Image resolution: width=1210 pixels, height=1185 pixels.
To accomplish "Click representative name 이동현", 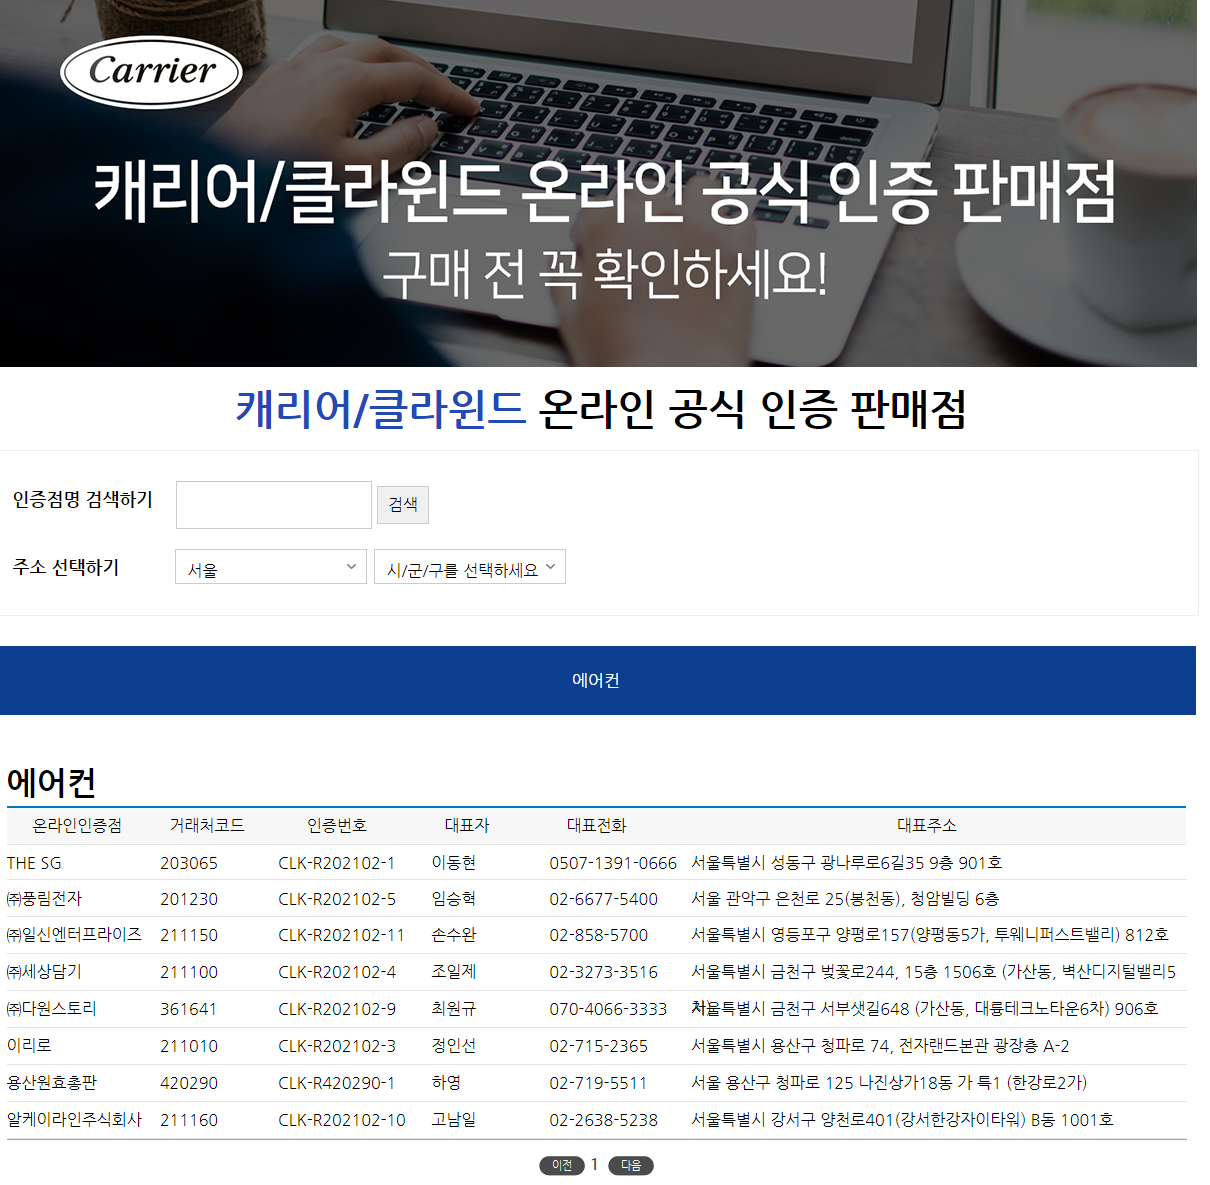I will pyautogui.click(x=454, y=862).
